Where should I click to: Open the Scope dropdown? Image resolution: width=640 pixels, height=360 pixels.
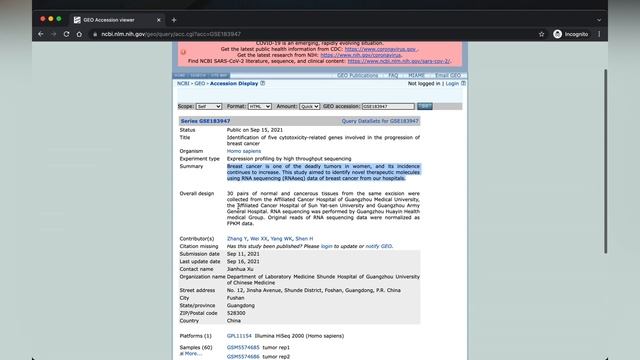[x=209, y=107]
